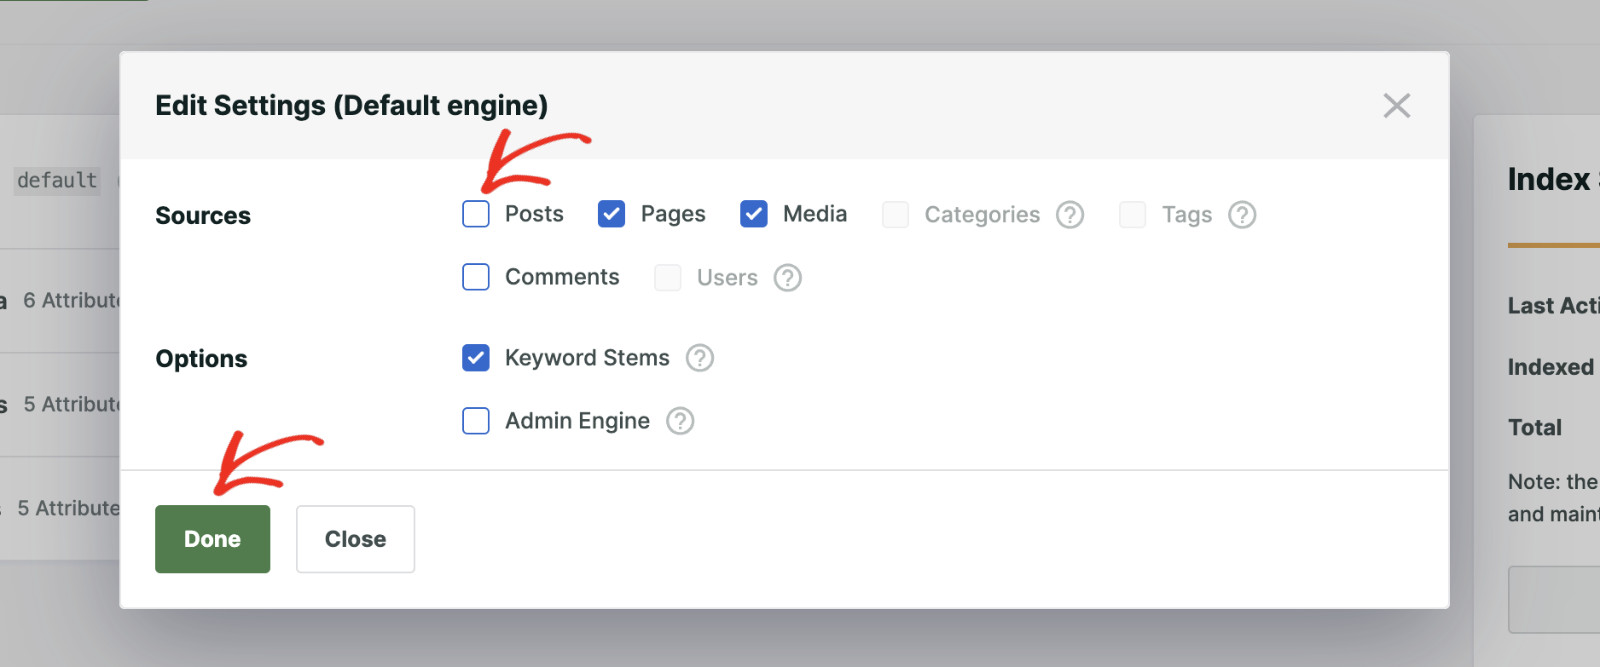Click the Tags question mark icon
The image size is (1600, 667).
pyautogui.click(x=1241, y=214)
